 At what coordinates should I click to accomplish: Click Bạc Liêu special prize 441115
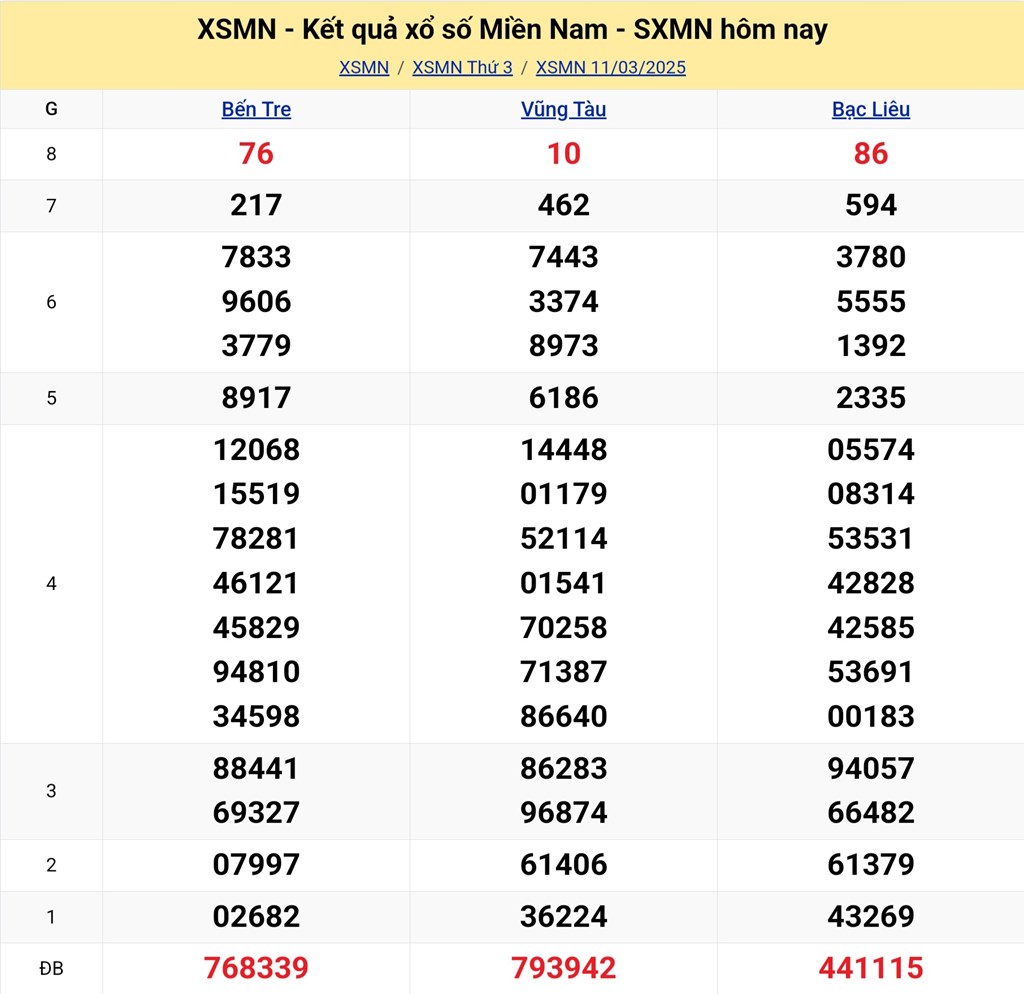point(871,968)
